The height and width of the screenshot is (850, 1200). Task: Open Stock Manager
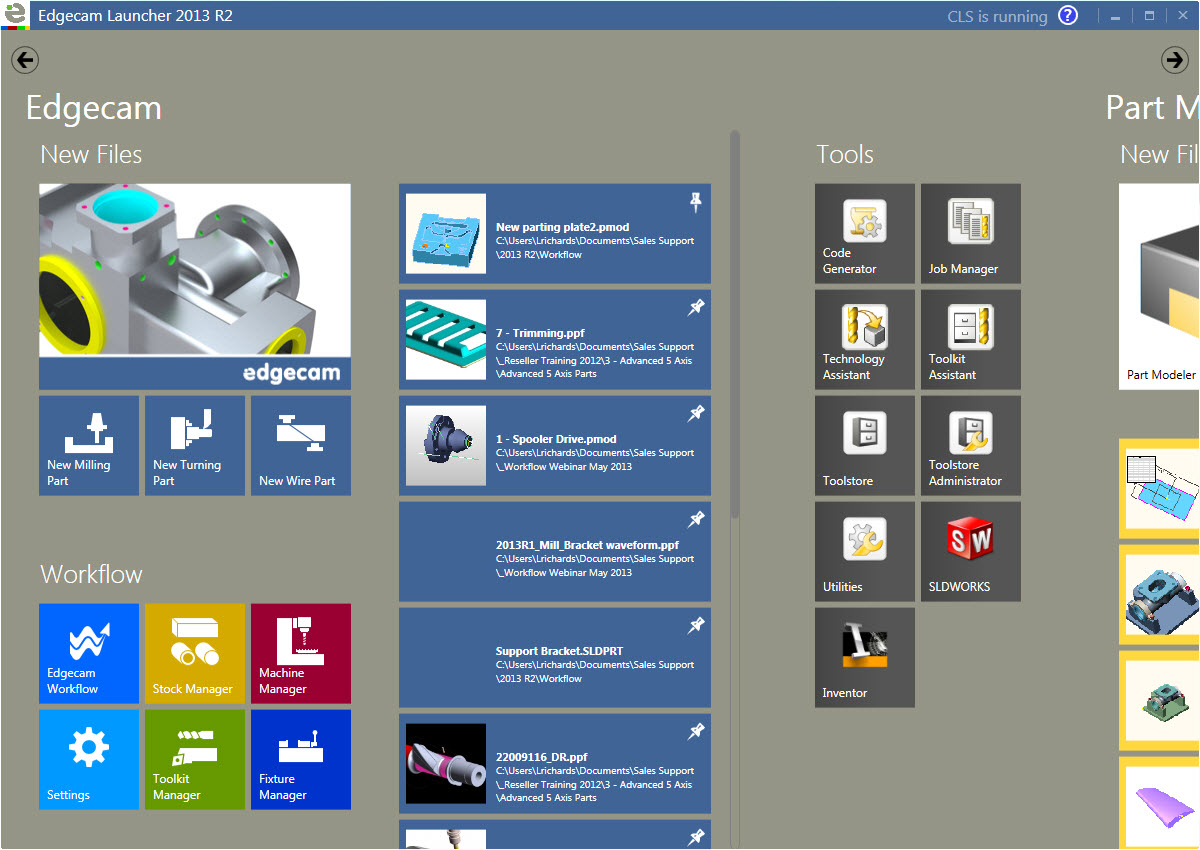point(195,653)
